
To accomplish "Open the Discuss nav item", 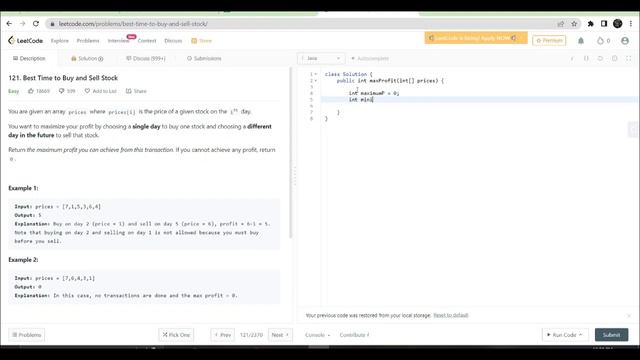I will coord(173,41).
